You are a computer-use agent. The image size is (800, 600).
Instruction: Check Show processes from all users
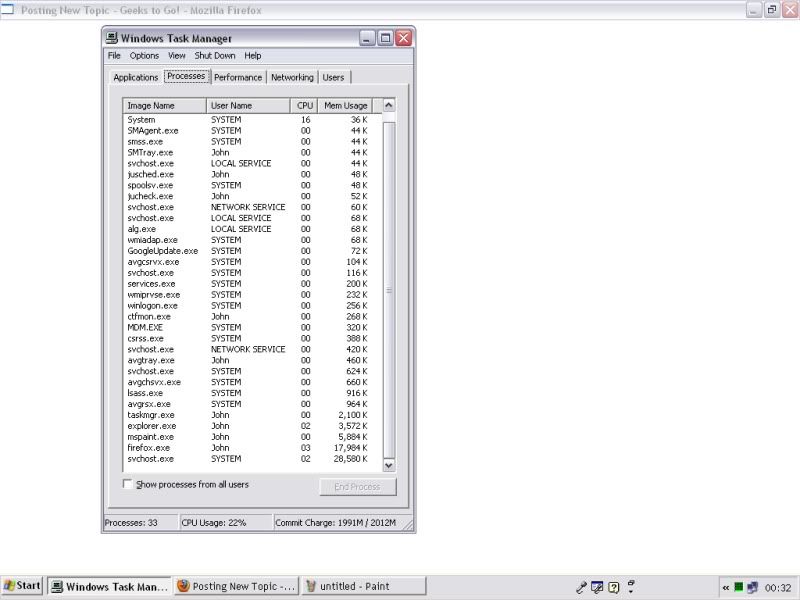click(128, 484)
